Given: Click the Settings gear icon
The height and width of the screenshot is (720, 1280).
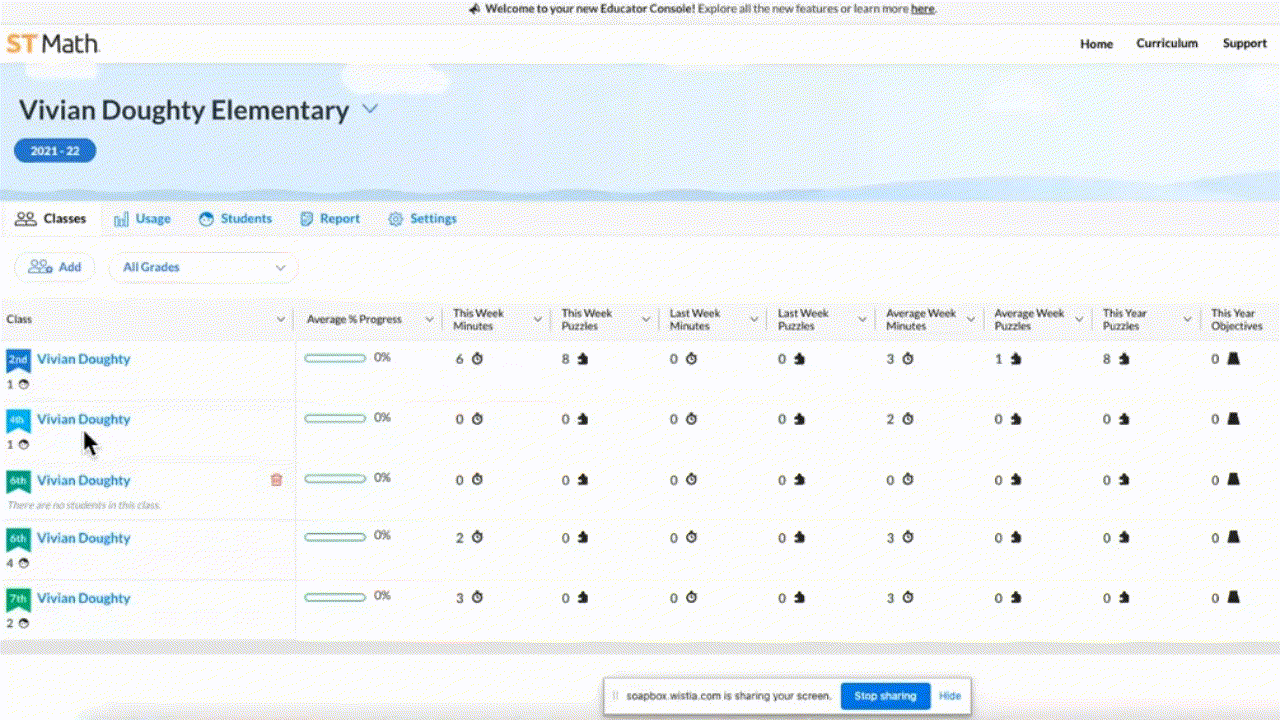Looking at the screenshot, I should (x=395, y=219).
